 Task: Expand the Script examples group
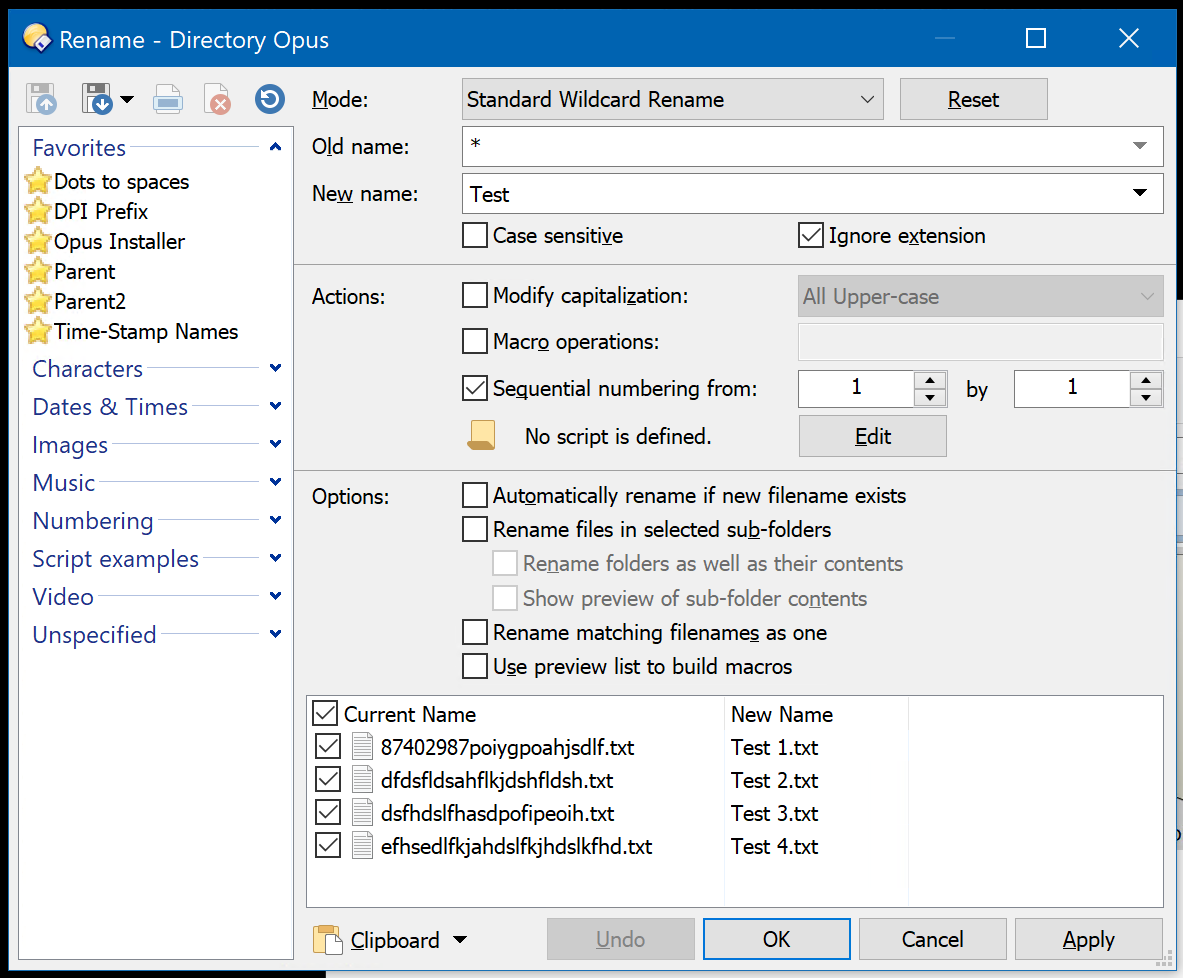275,558
